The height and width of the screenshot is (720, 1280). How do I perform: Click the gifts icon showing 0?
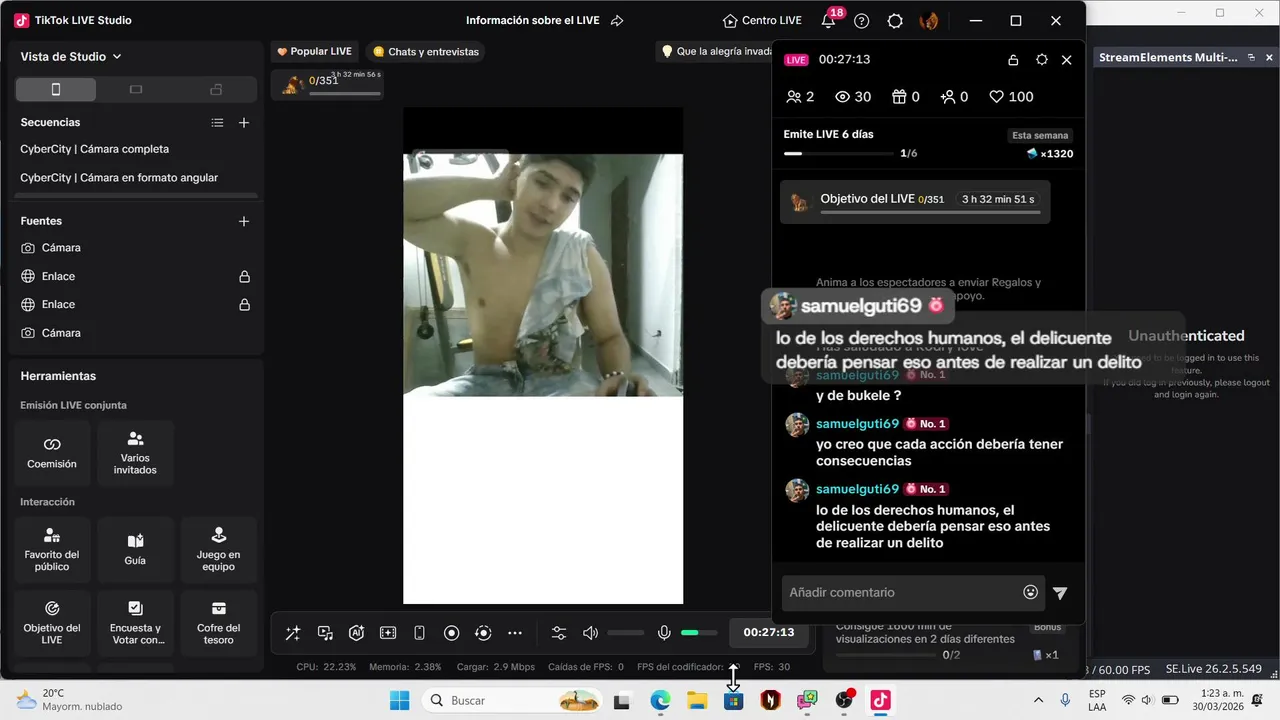point(899,97)
